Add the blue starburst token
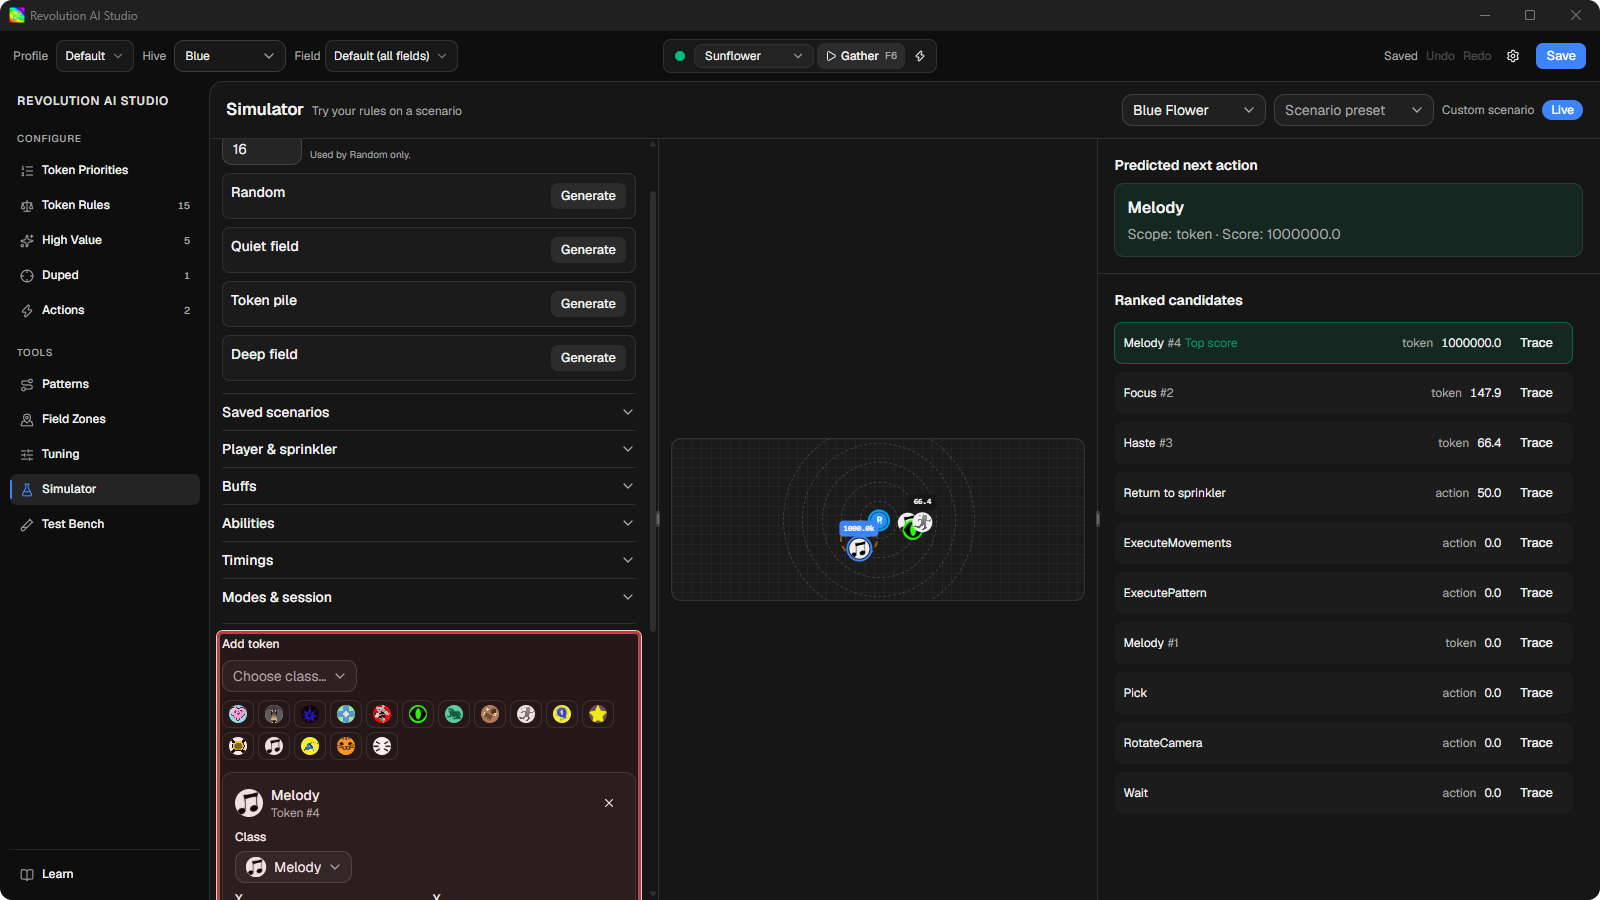The width and height of the screenshot is (1600, 900). (x=310, y=714)
